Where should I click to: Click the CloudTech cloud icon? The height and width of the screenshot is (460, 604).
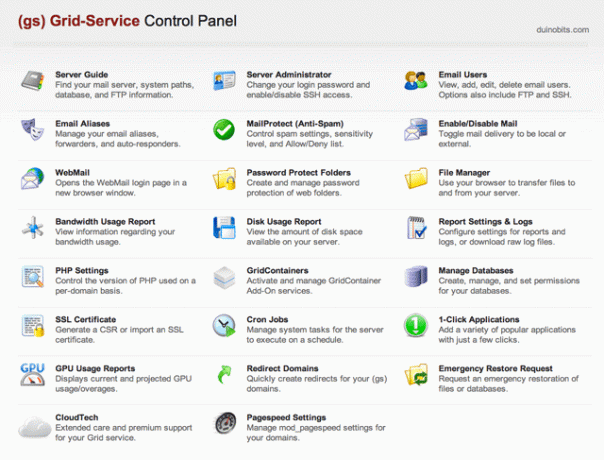pos(35,427)
